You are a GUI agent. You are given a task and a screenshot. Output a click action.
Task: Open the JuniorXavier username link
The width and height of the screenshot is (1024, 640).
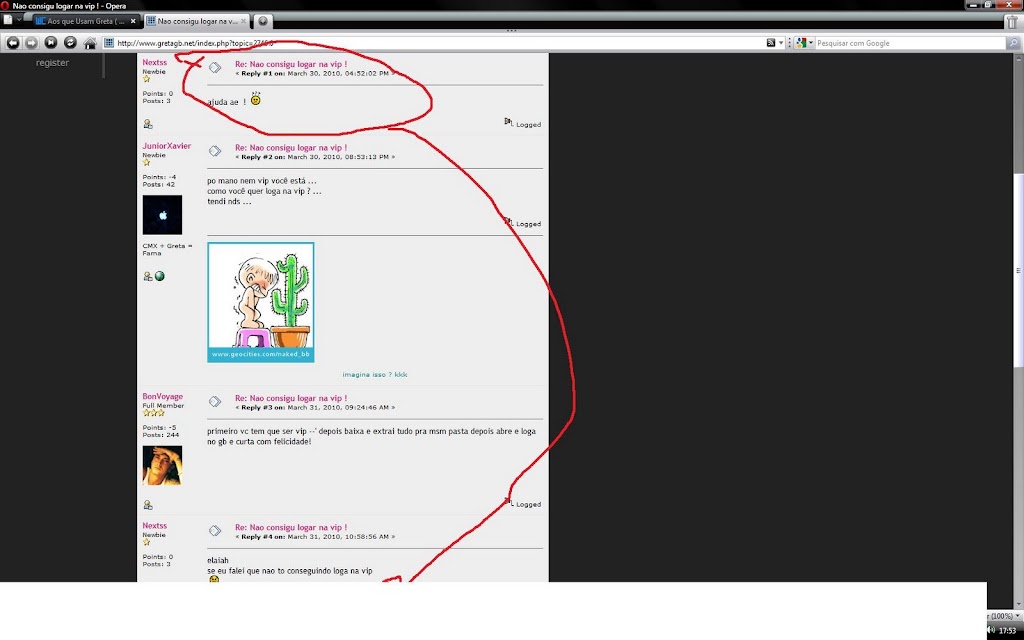coord(167,146)
